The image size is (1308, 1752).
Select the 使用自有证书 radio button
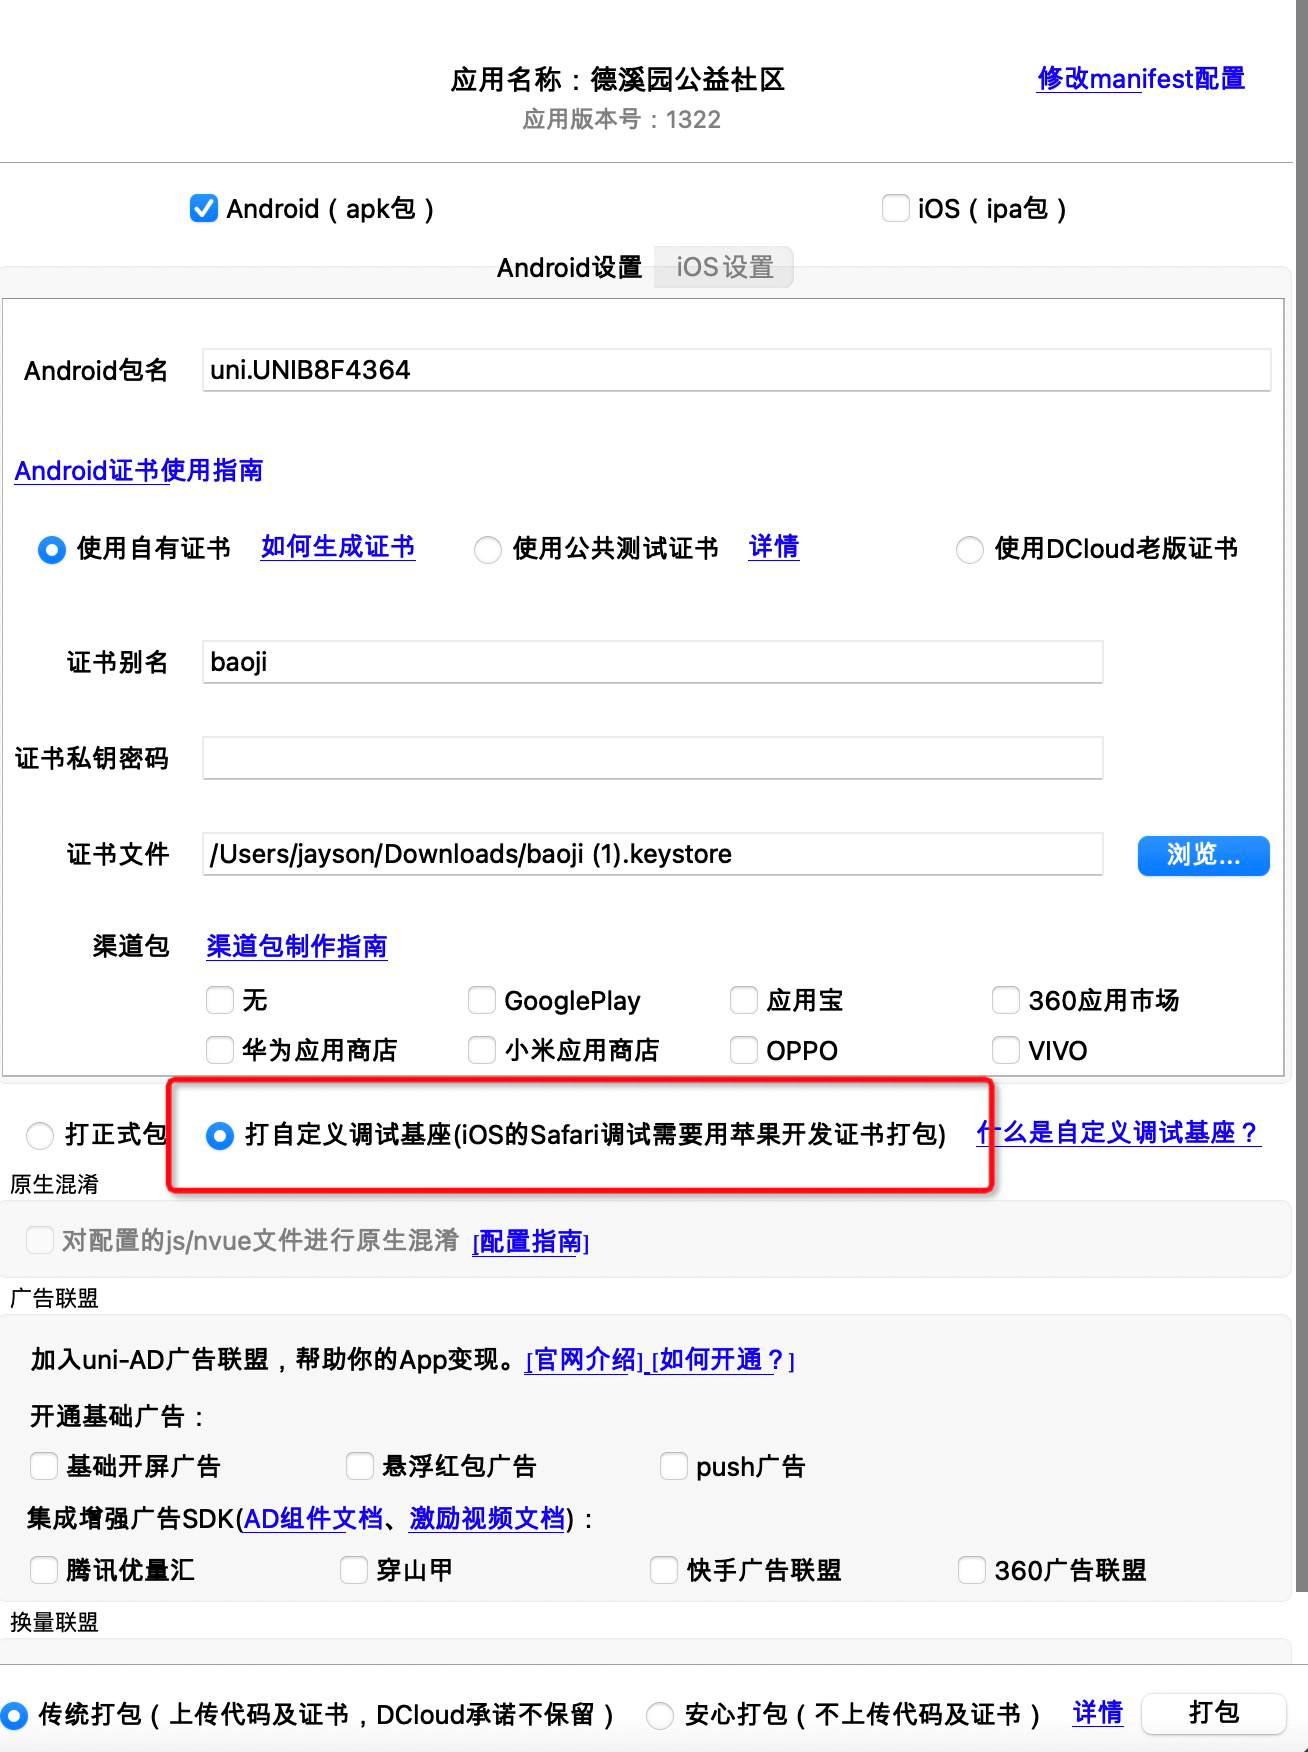pyautogui.click(x=52, y=549)
